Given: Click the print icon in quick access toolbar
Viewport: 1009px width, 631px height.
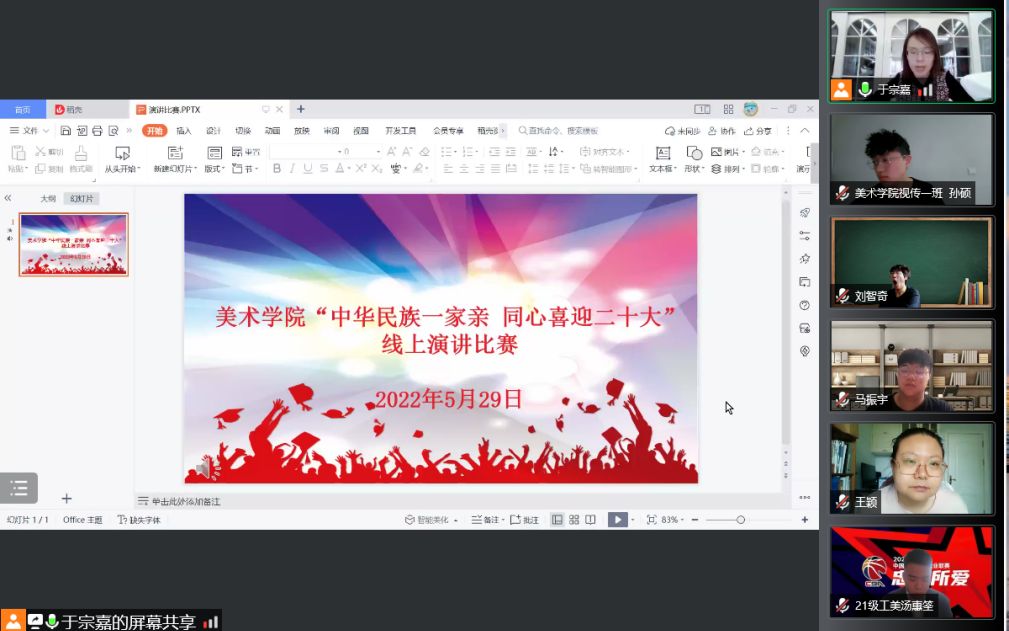Looking at the screenshot, I should (x=98, y=131).
